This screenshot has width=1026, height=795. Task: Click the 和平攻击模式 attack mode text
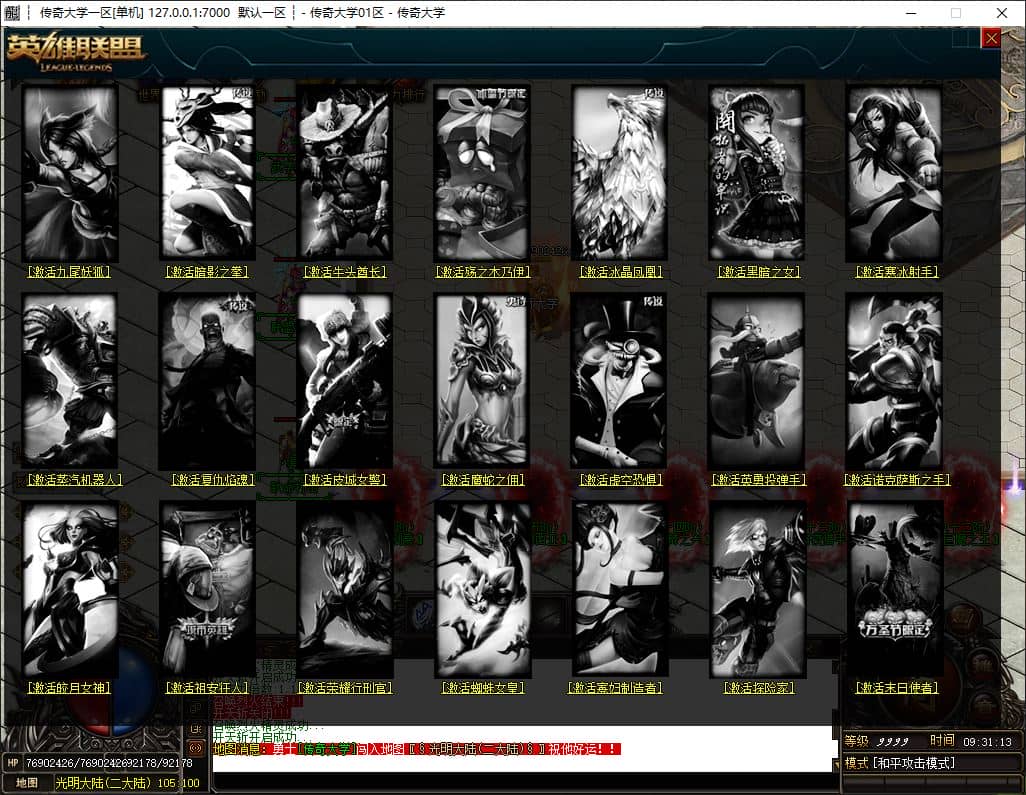point(914,763)
